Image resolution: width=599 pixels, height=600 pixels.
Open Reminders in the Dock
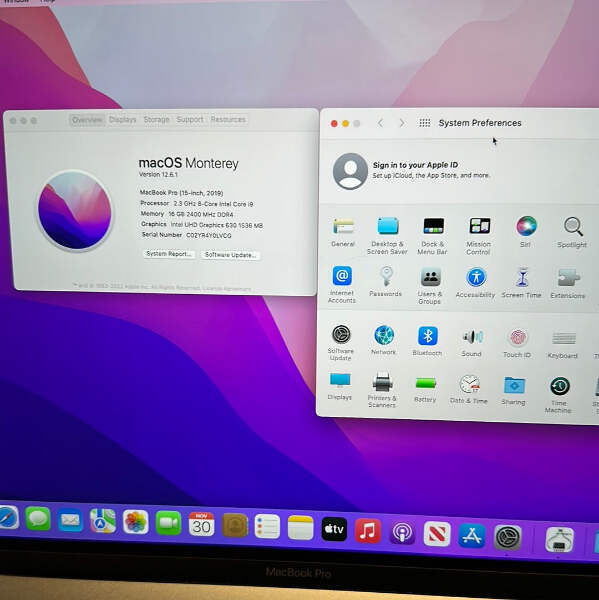pos(267,527)
